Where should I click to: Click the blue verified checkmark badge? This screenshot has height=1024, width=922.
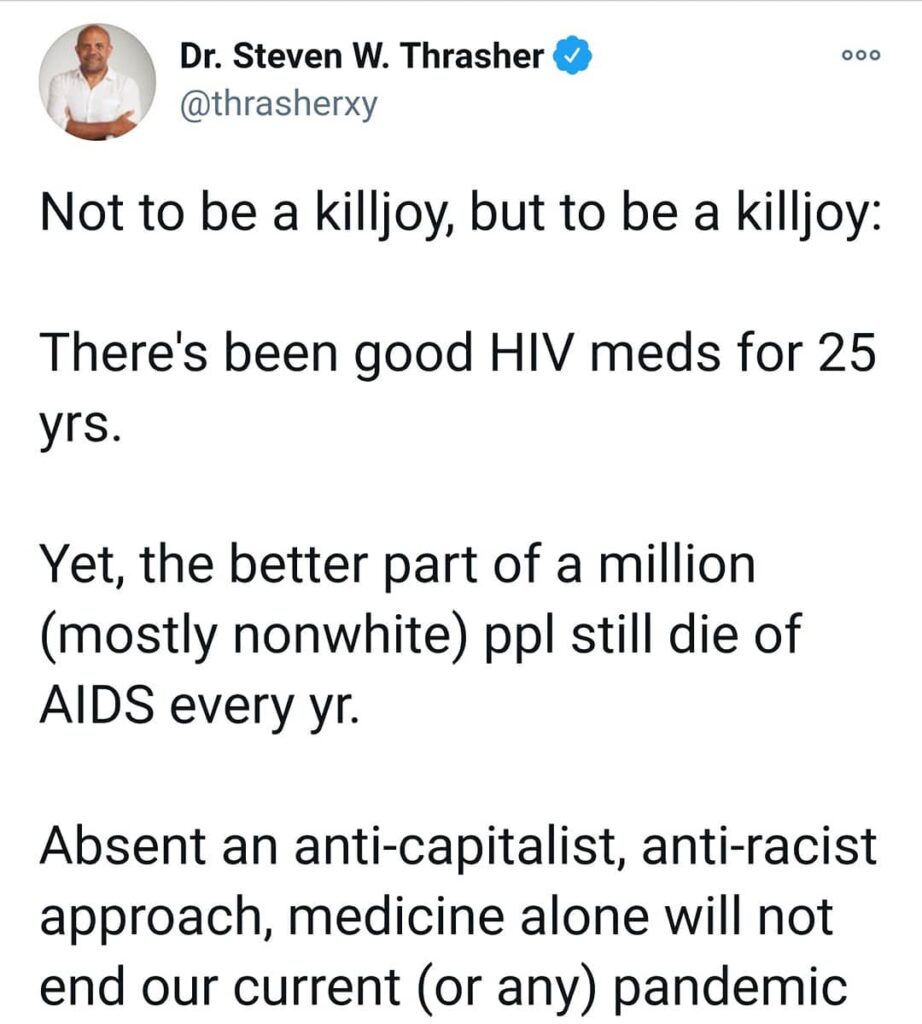[573, 56]
